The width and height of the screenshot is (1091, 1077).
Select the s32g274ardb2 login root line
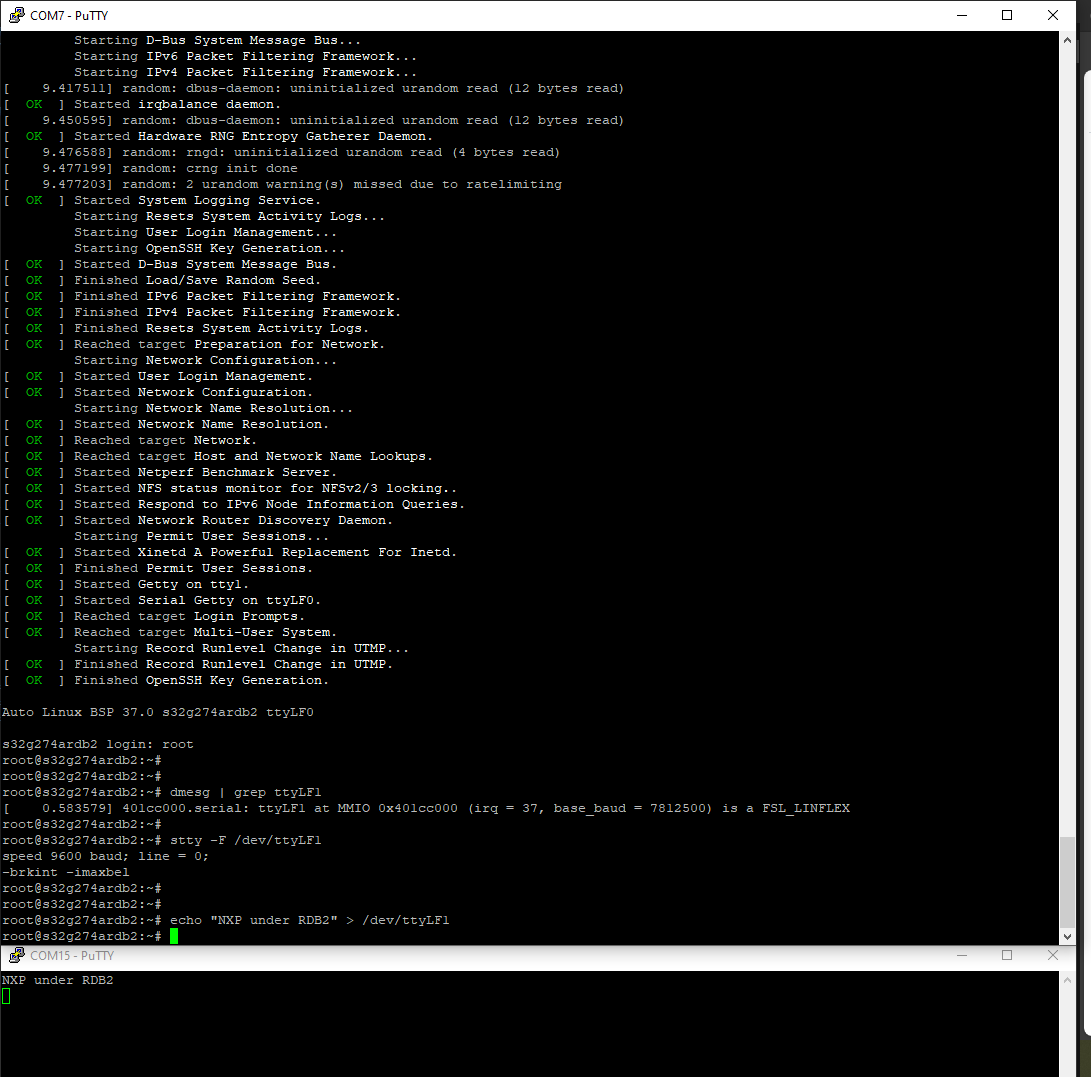pos(95,744)
